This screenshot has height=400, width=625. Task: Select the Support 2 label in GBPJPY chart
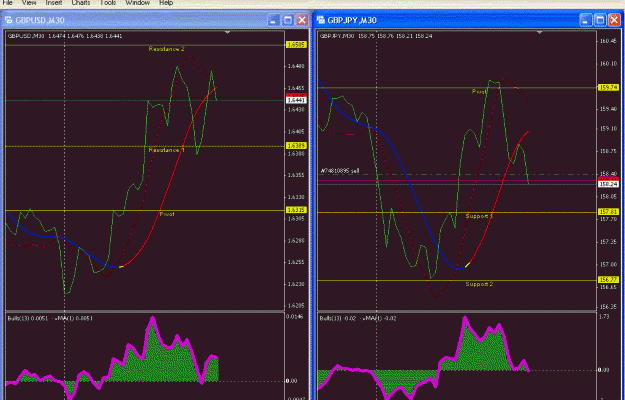point(480,284)
